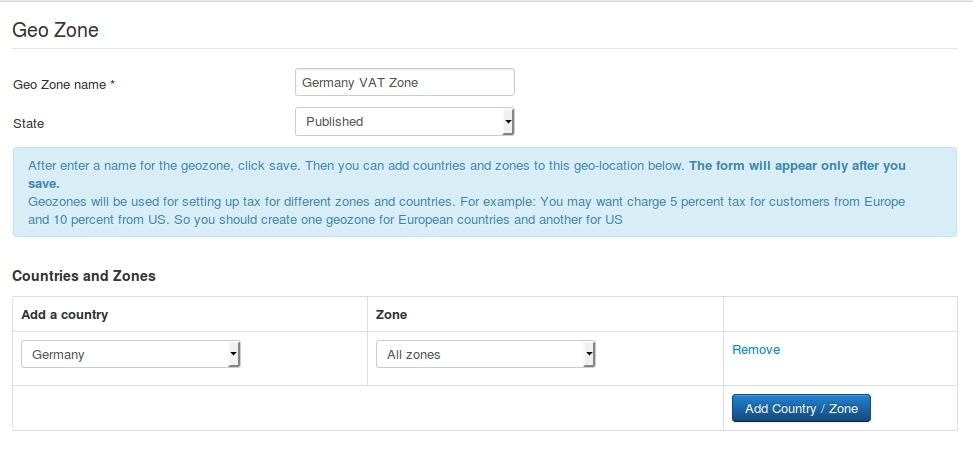Screen dimensions: 973x470
Task: Remove the Germany row via Remove link
Action: (x=756, y=350)
